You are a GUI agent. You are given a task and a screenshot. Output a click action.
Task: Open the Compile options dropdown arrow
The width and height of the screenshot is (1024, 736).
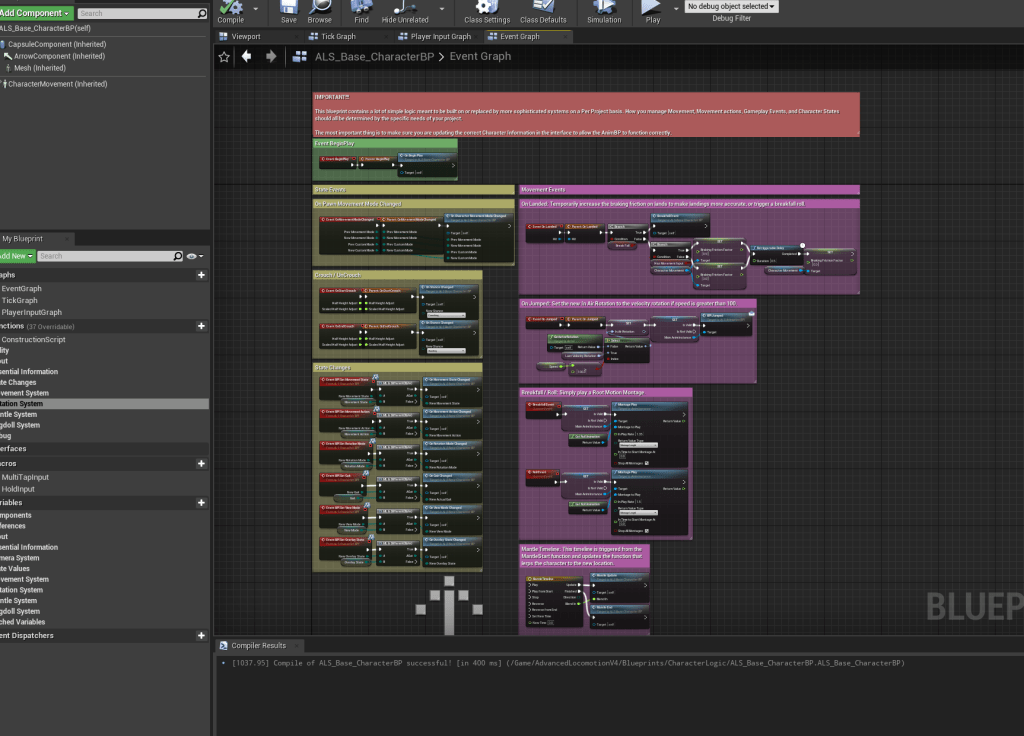(x=256, y=8)
